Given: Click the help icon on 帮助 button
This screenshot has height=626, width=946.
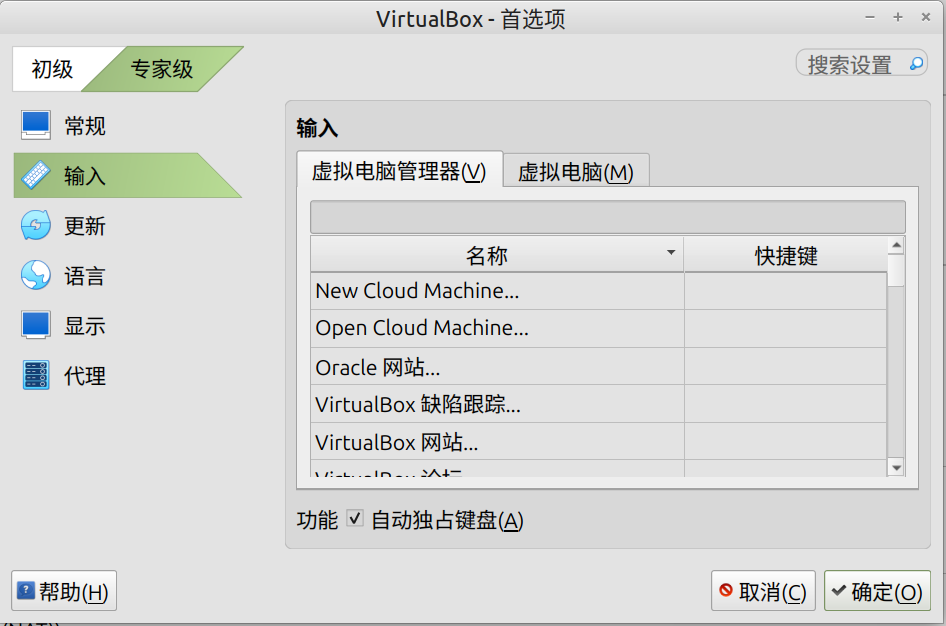Looking at the screenshot, I should point(26,590).
